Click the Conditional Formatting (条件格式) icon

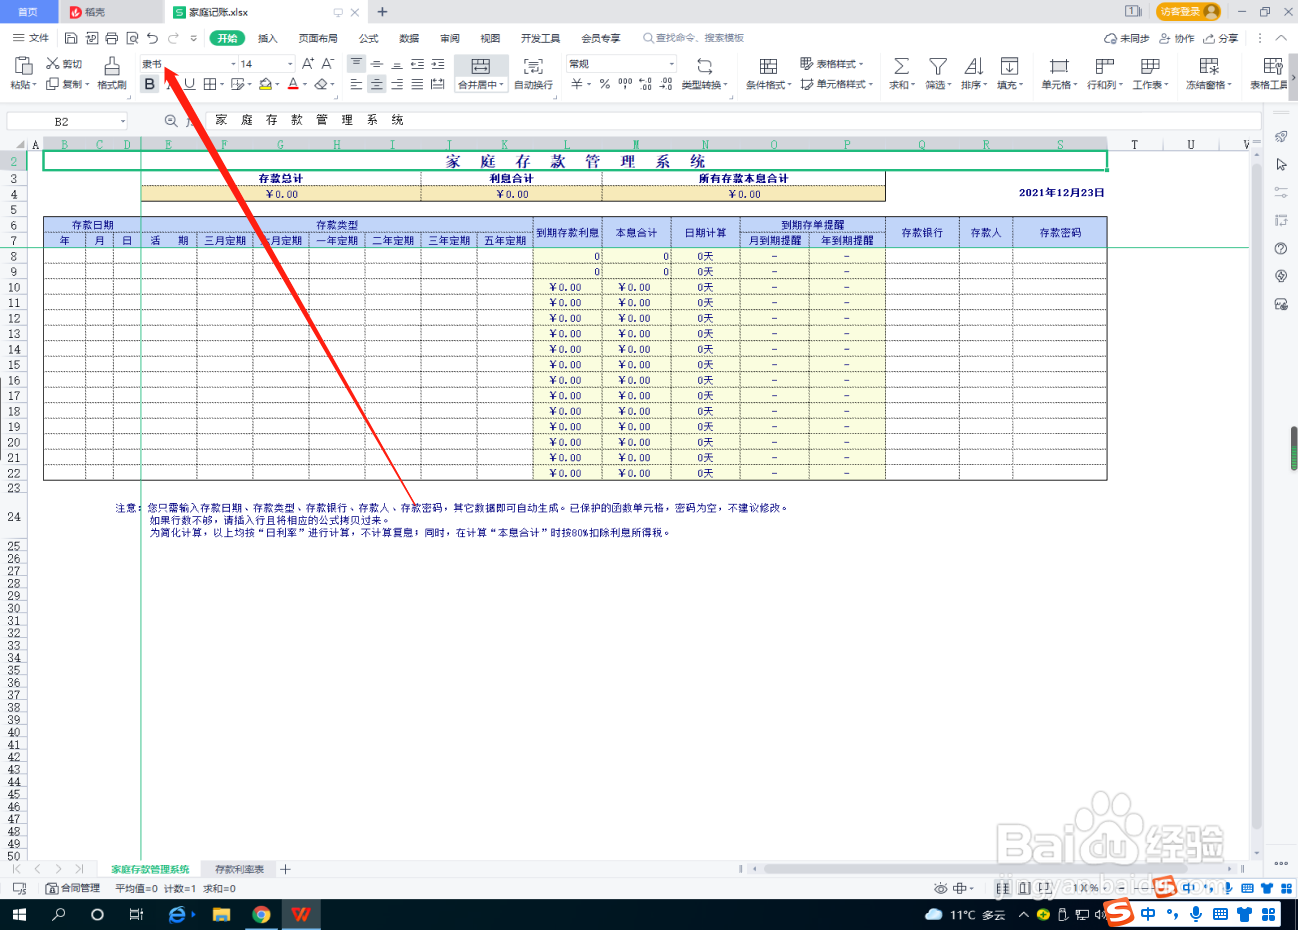coord(768,66)
